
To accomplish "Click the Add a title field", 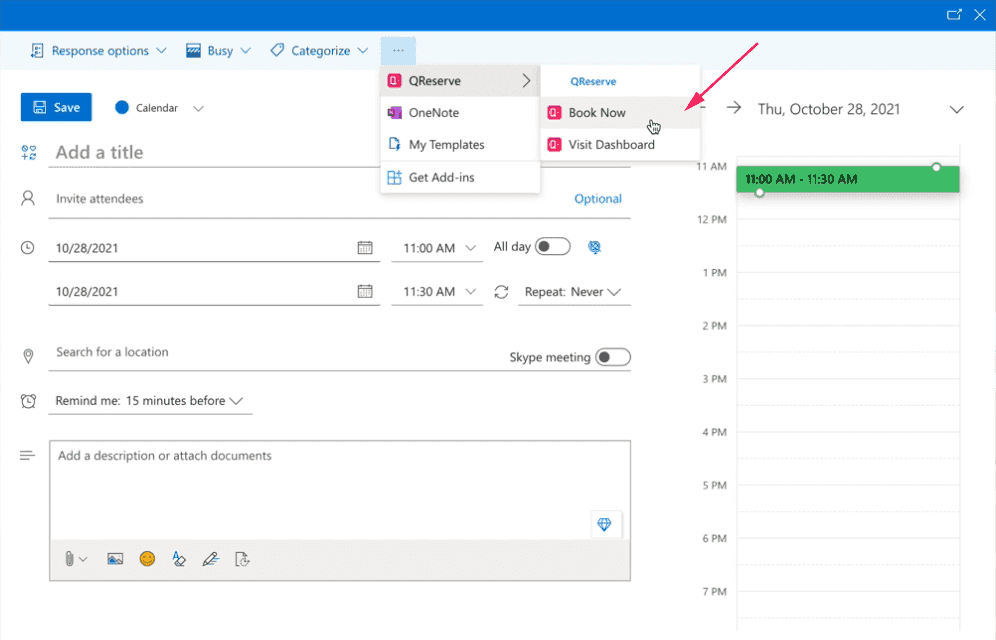I will (x=340, y=152).
